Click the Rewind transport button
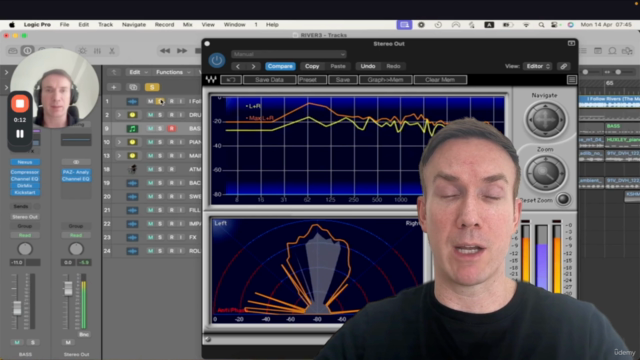 (165, 51)
